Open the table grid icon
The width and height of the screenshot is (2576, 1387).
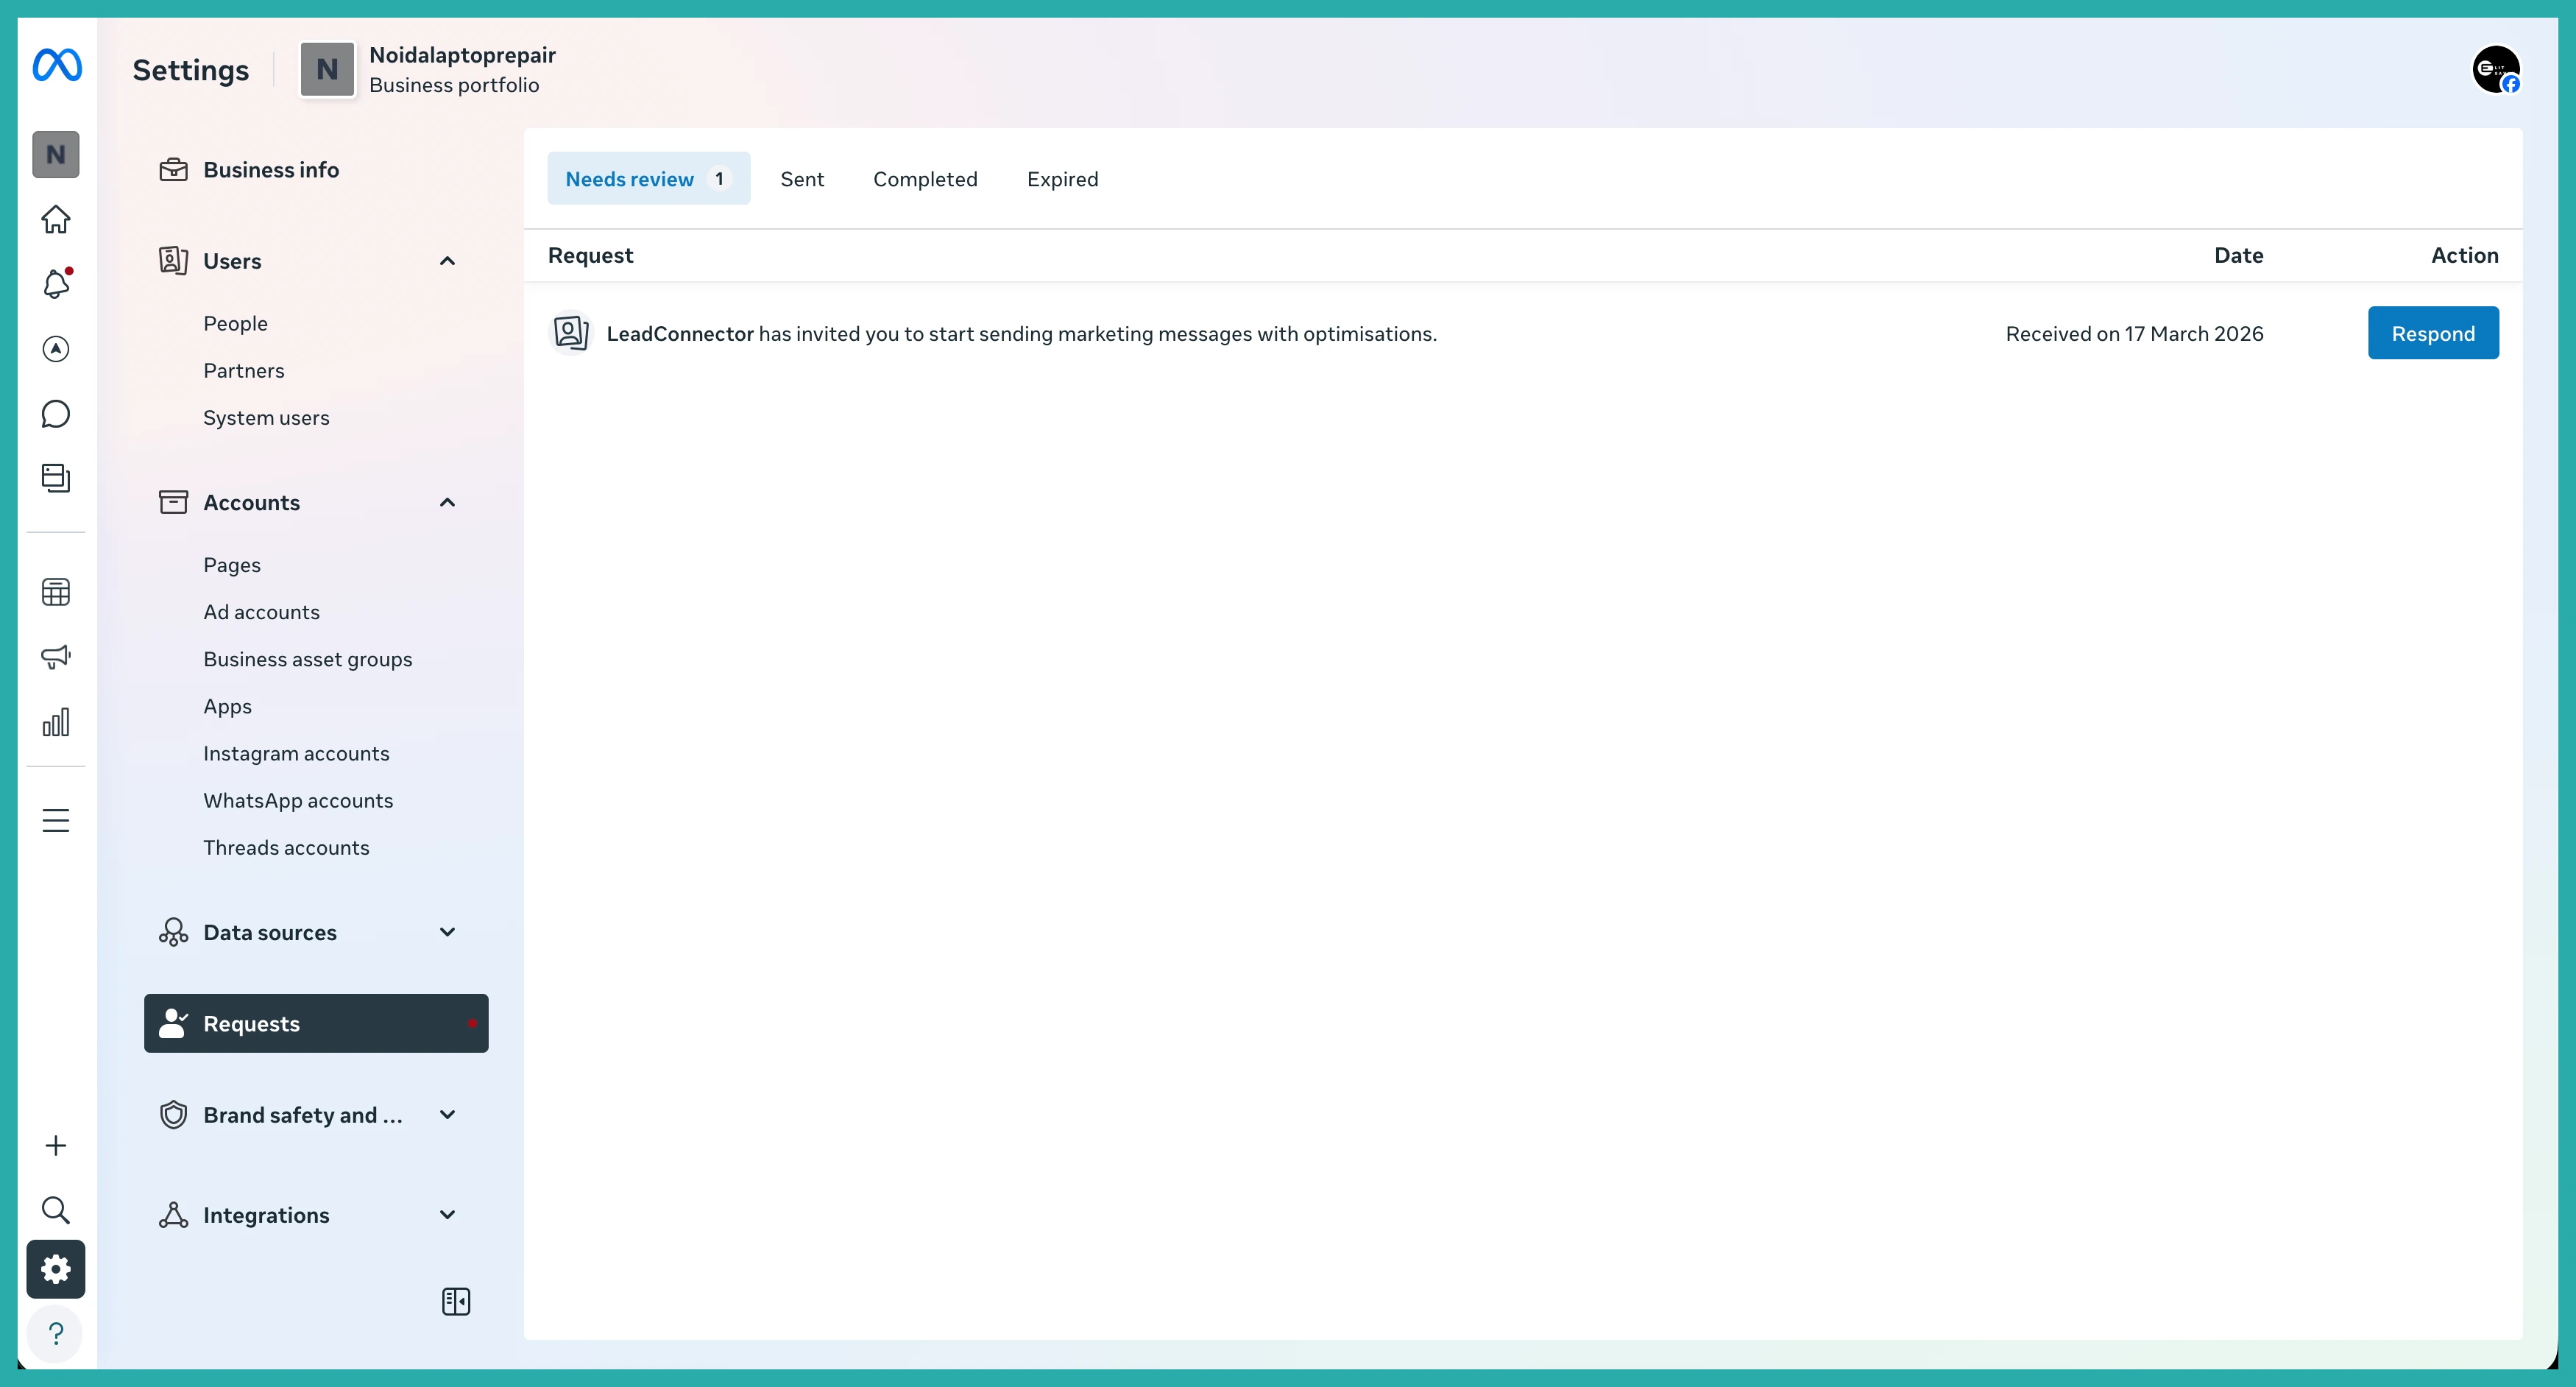point(56,592)
